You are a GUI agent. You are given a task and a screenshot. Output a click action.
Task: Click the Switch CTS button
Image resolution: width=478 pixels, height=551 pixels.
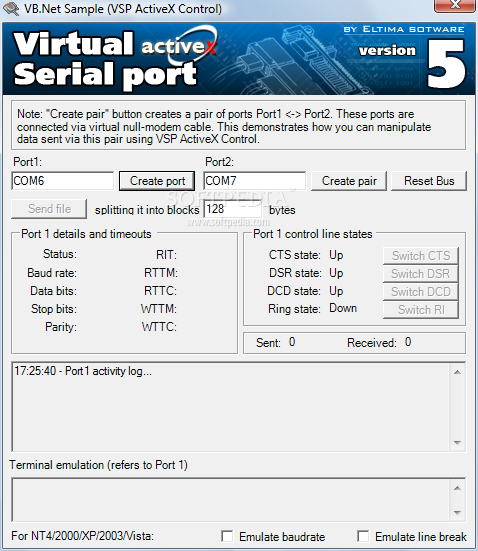pyautogui.click(x=421, y=255)
